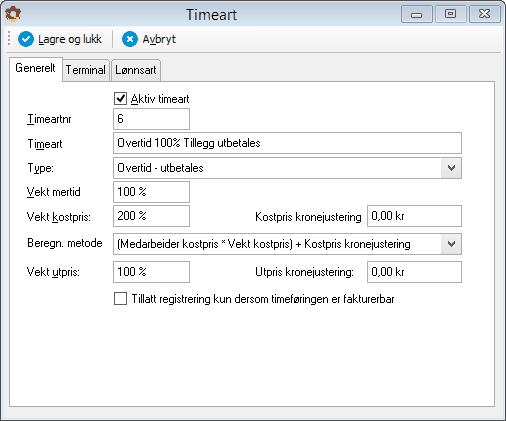The image size is (506, 421).
Task: Click the blue checkmark Lagre og lukk icon
Action: (26, 39)
